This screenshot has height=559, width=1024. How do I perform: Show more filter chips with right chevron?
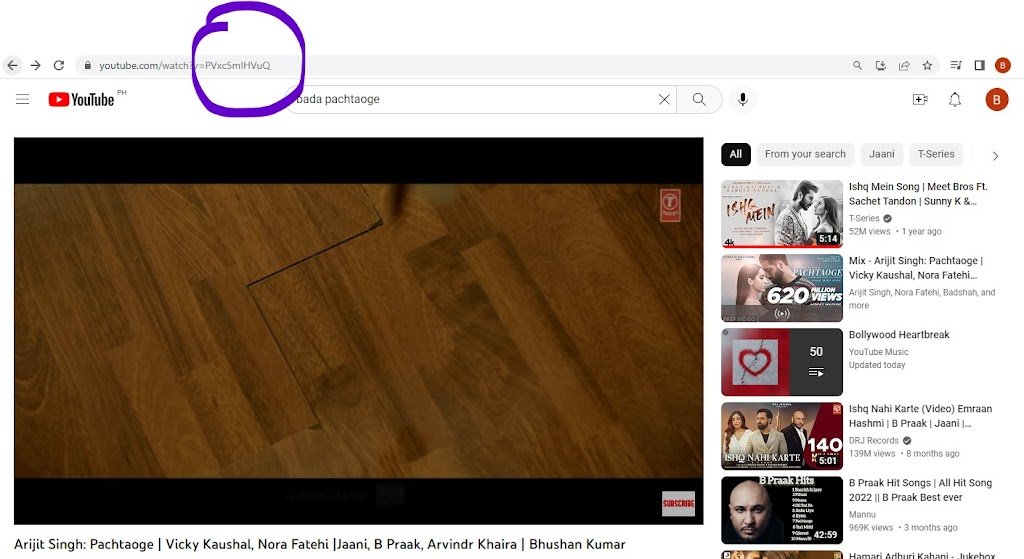pos(995,156)
